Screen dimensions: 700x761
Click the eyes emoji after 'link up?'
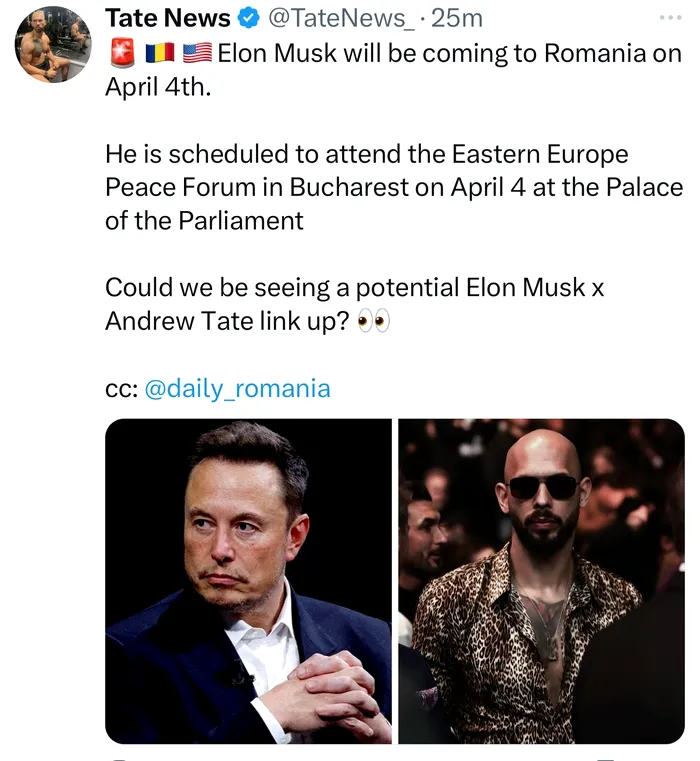click(373, 320)
